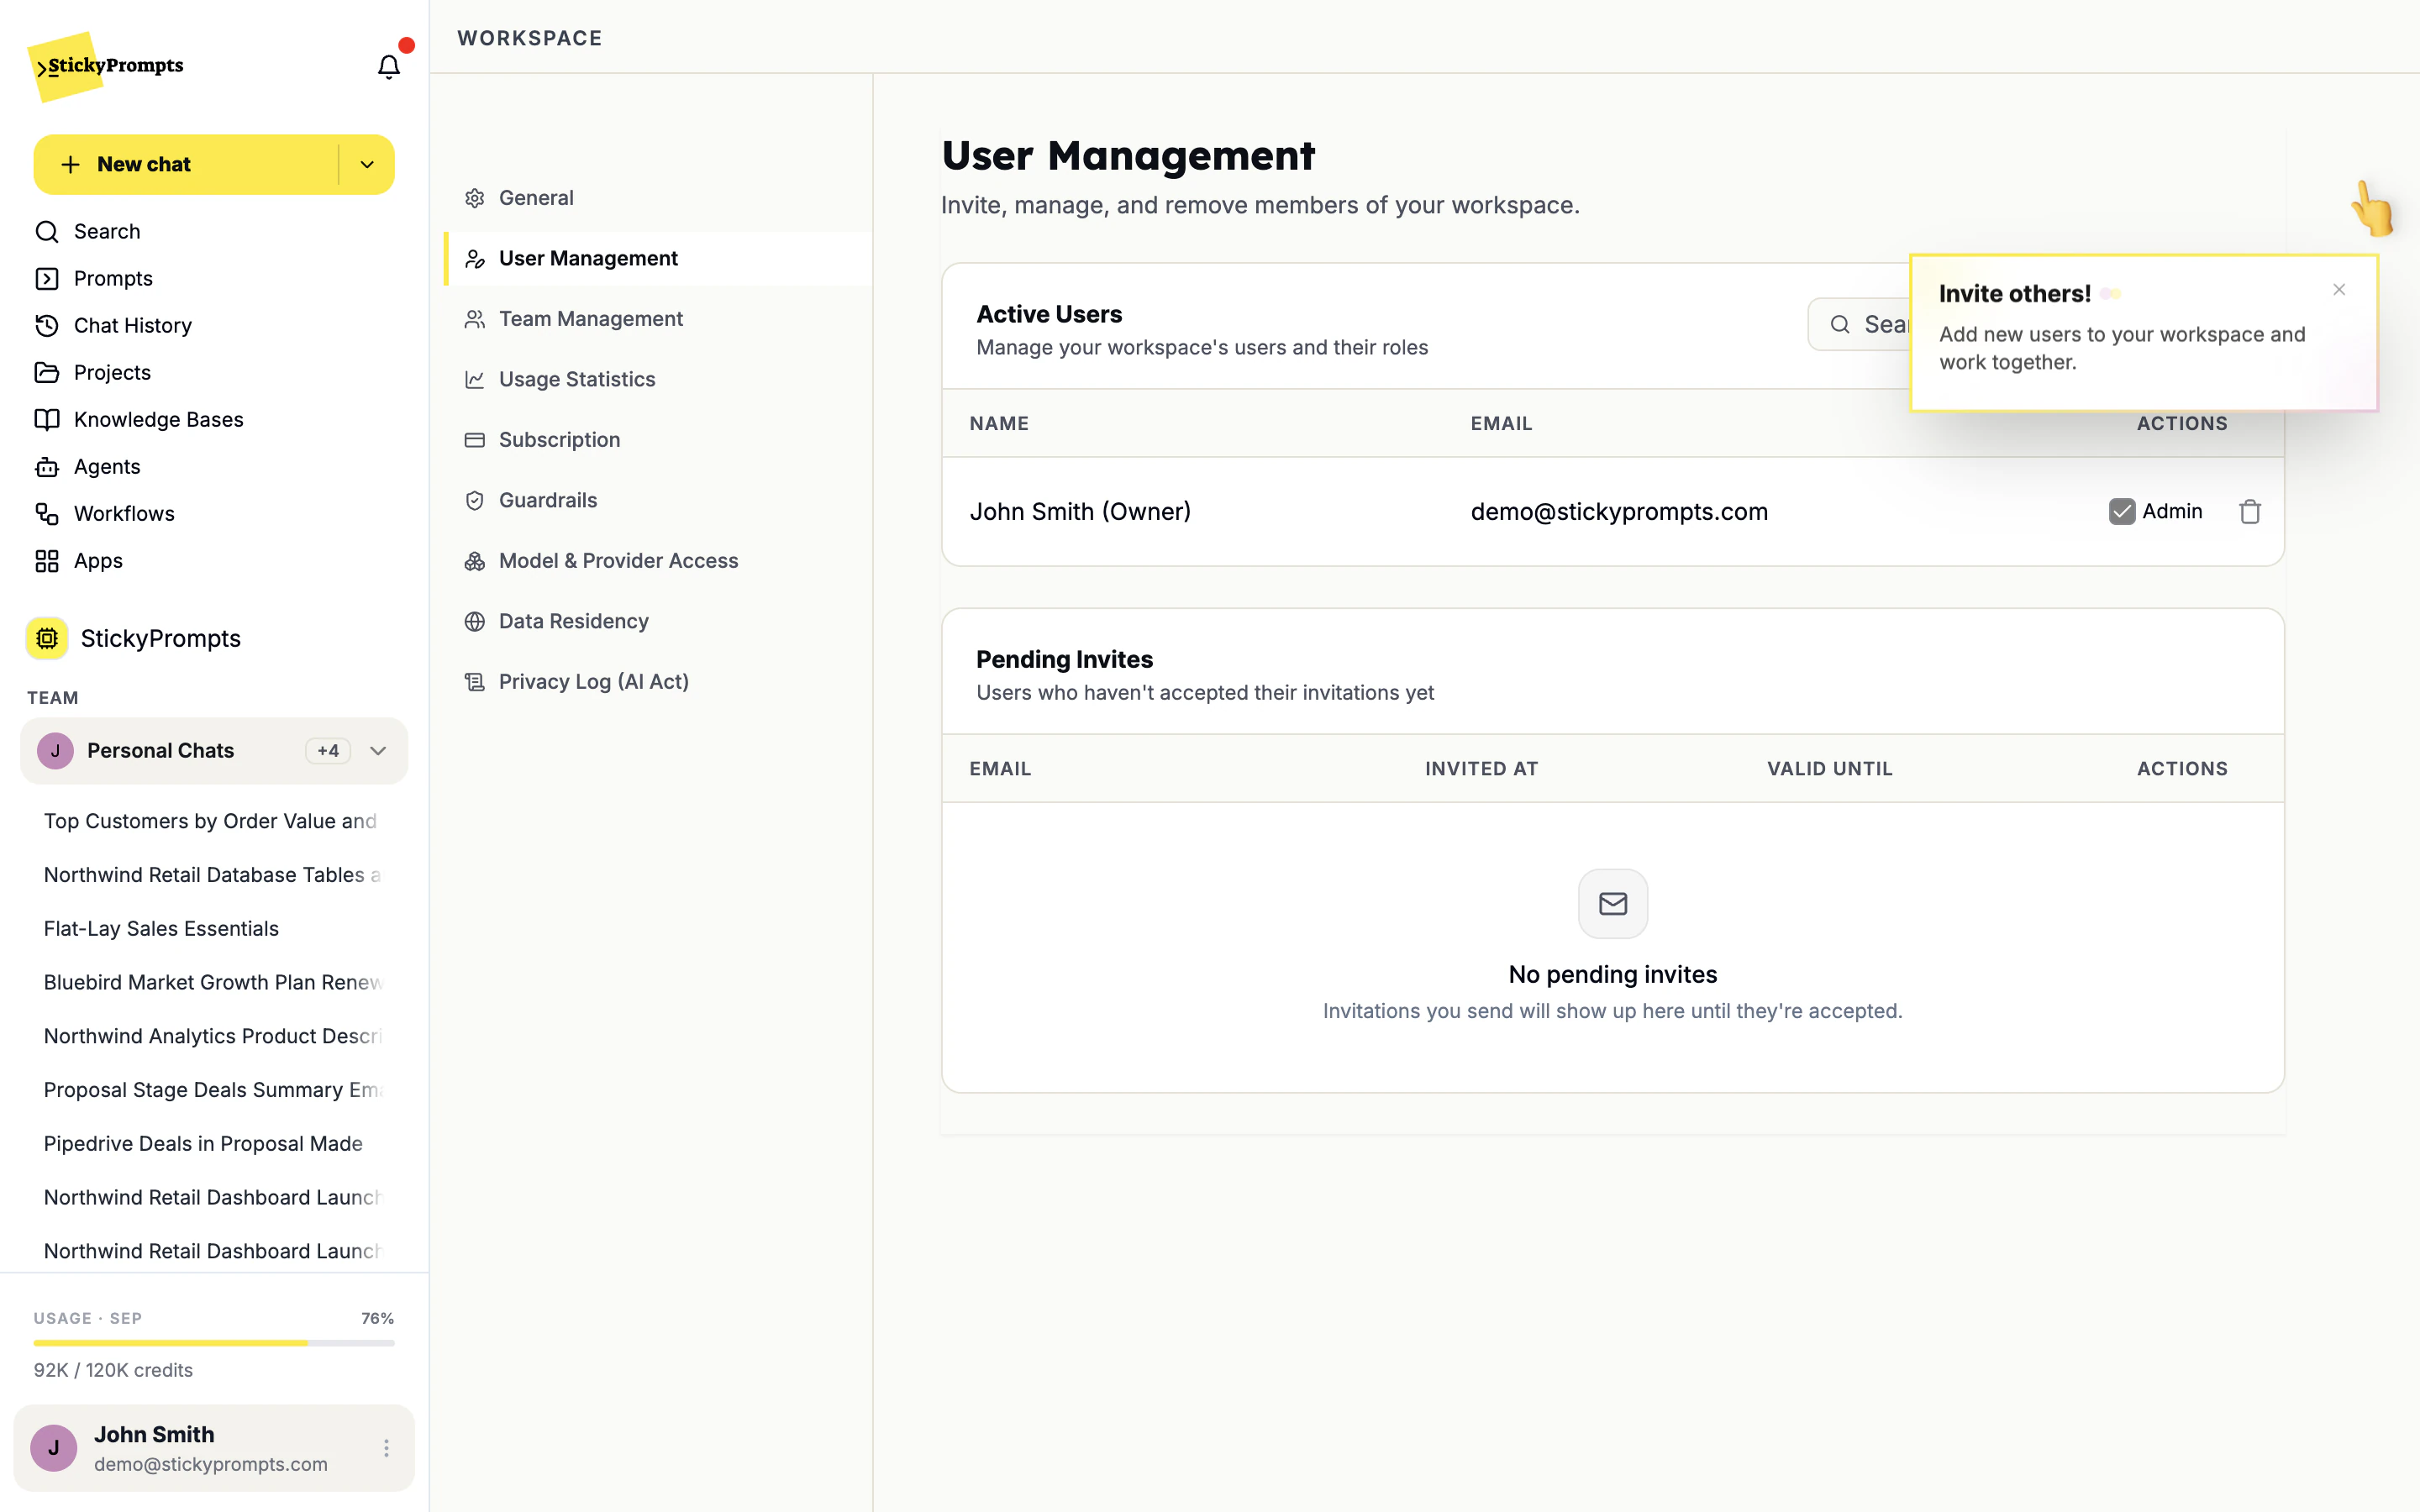2420x1512 pixels.
Task: Open the notifications bell
Action: coord(388,66)
